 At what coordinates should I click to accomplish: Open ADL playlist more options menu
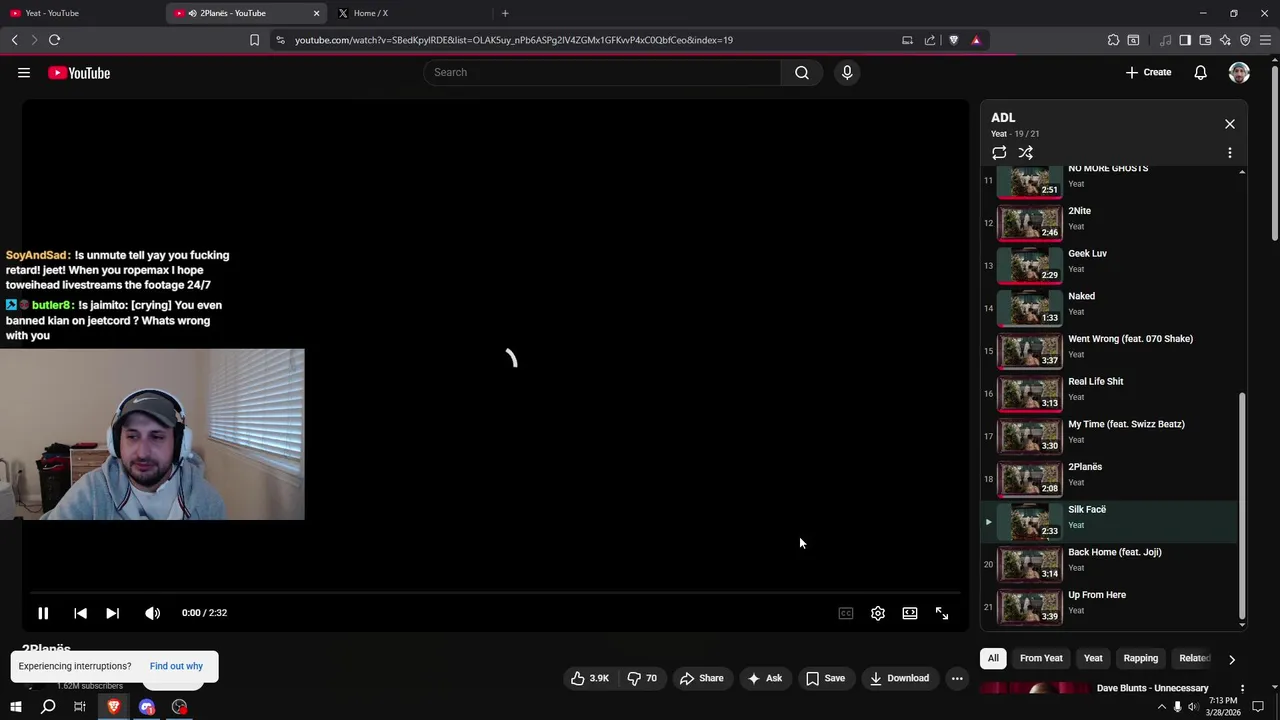[1230, 153]
